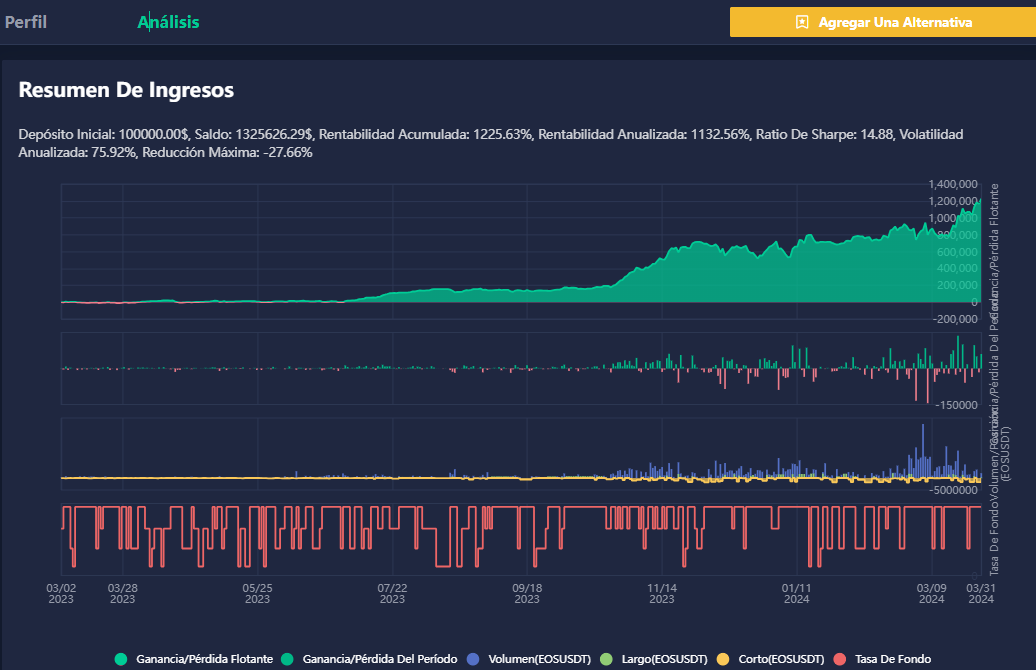Toggle Ganancia/Pérdida Del Período legend entry
Screen dimensions: 1036x670
(369, 659)
